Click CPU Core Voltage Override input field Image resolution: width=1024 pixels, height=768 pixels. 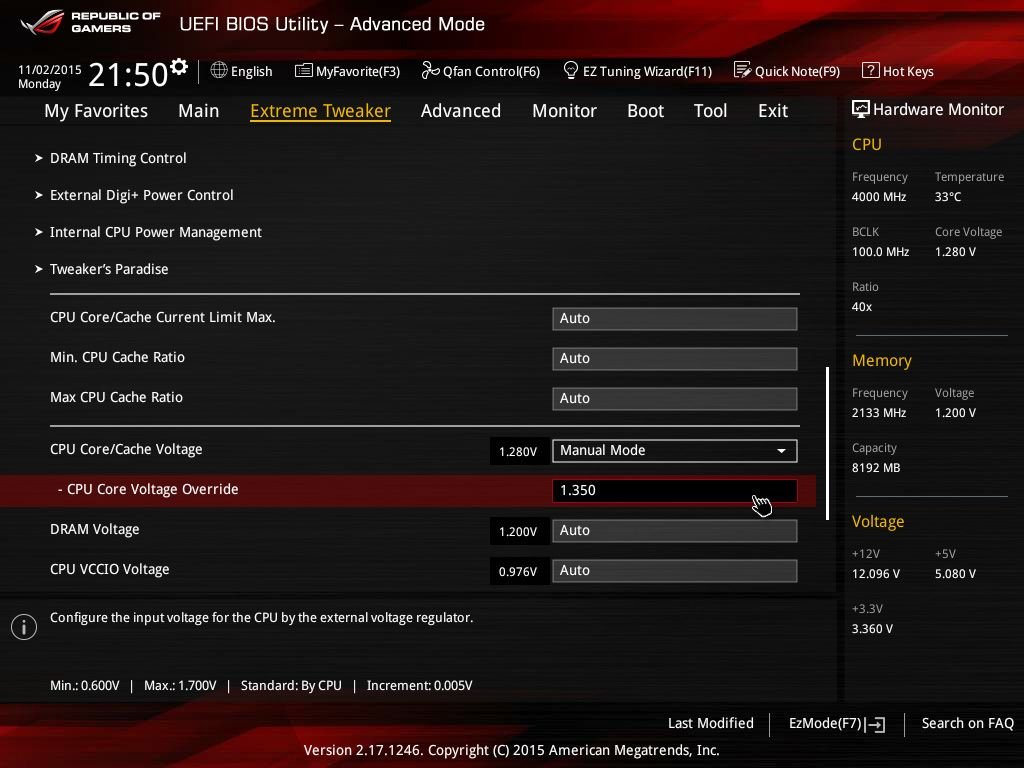coord(675,490)
